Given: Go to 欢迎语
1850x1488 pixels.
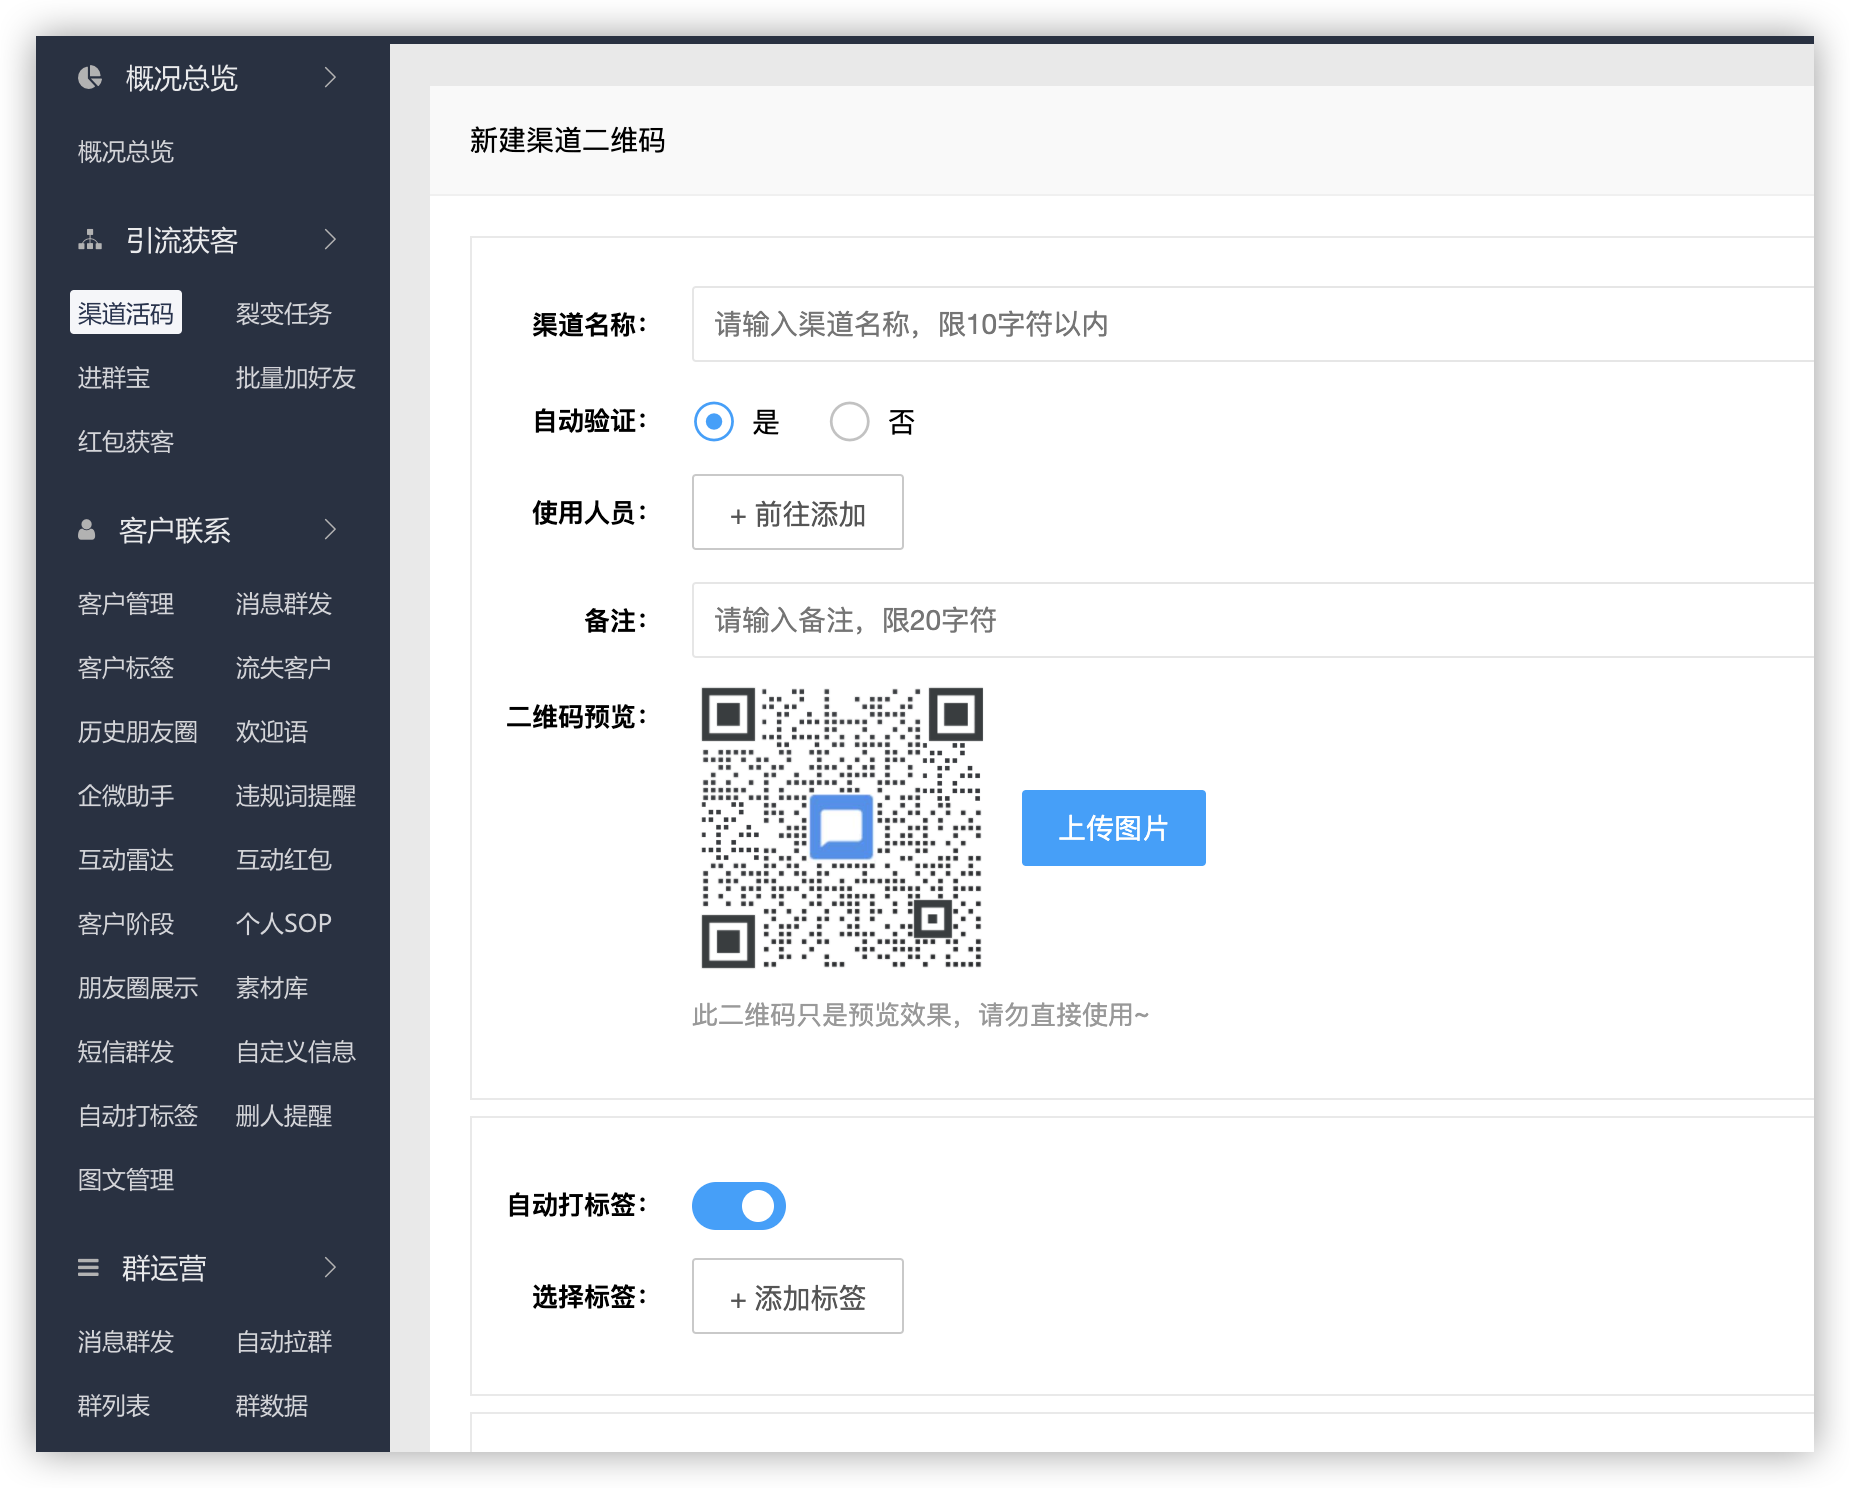Looking at the screenshot, I should [272, 732].
